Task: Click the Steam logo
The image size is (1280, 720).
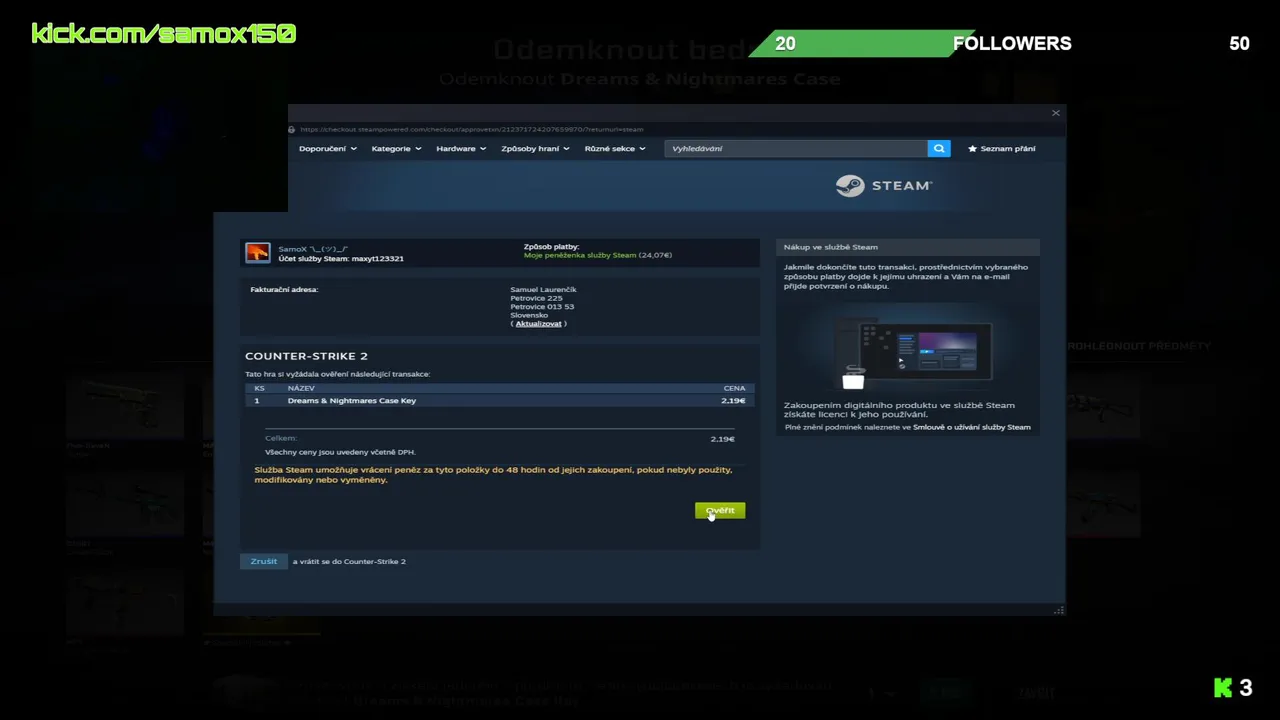Action: pyautogui.click(x=884, y=186)
